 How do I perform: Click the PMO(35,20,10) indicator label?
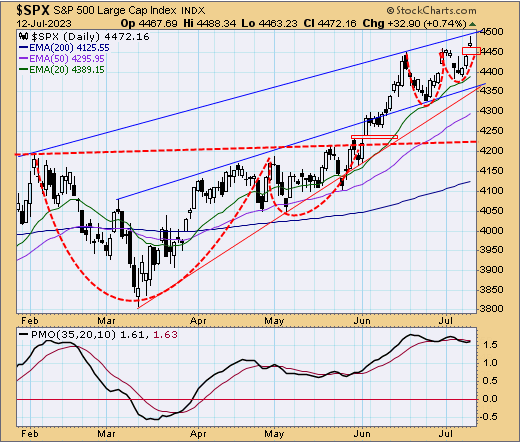coord(73,334)
